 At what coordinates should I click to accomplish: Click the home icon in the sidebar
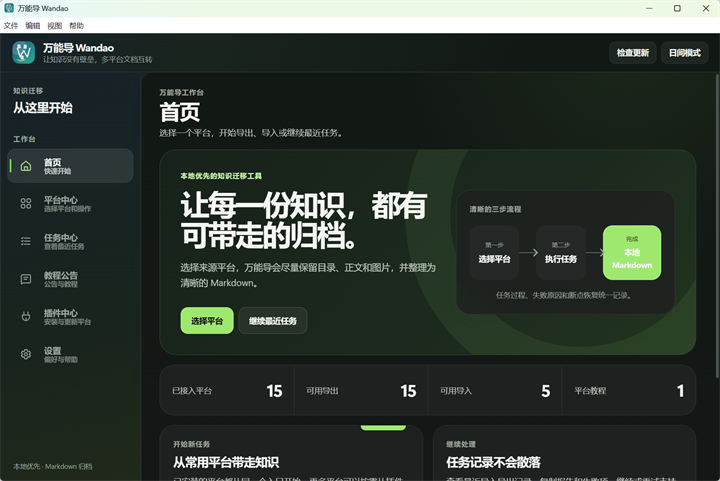[26, 166]
